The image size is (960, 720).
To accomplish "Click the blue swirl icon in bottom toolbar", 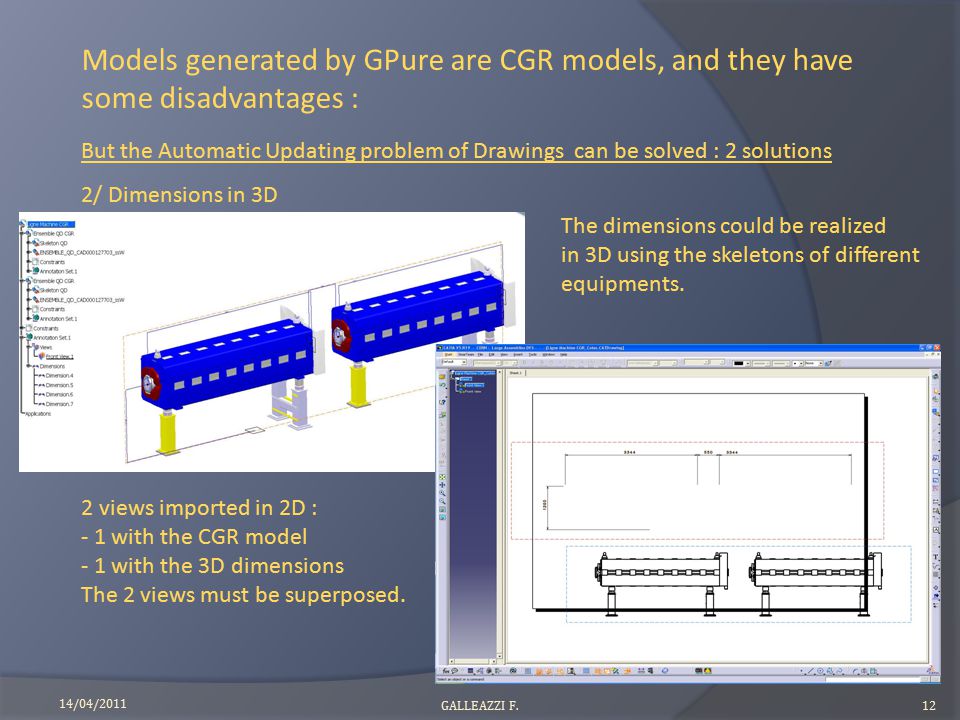I will click(665, 671).
